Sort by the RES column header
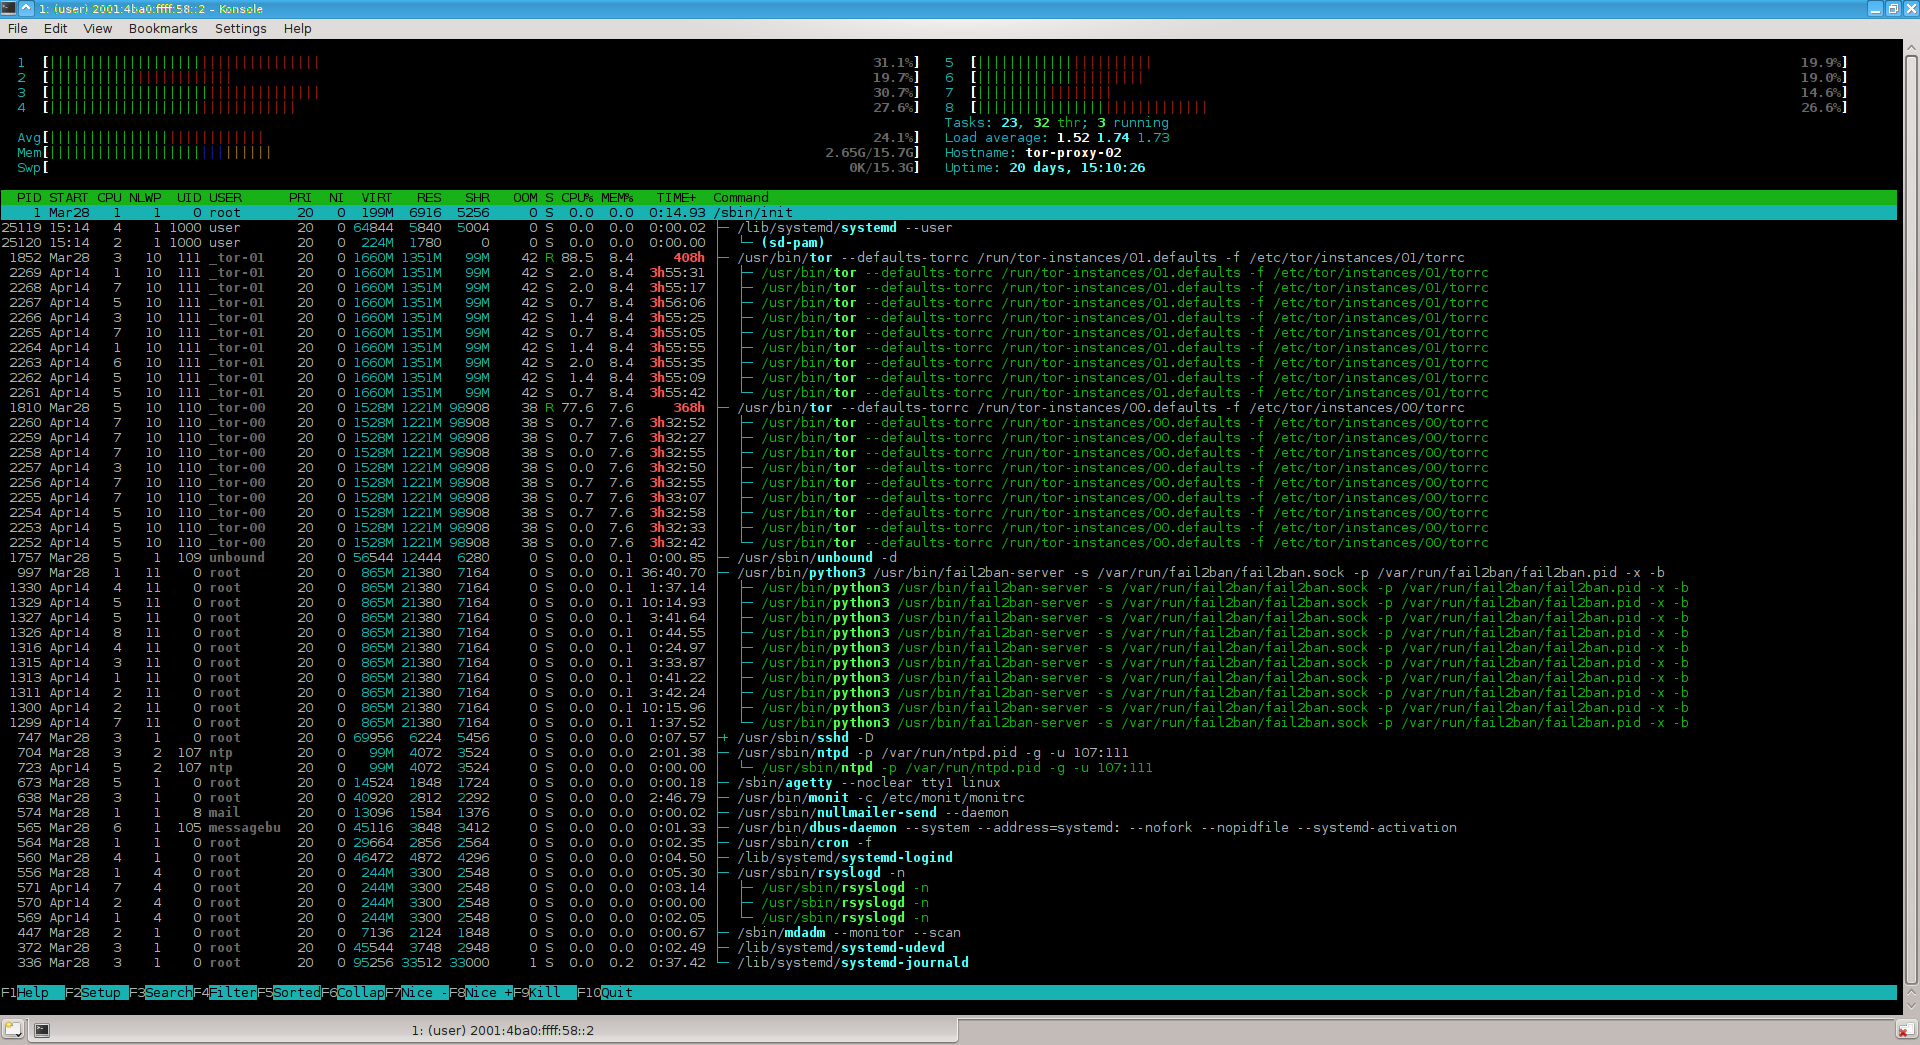 coord(429,197)
